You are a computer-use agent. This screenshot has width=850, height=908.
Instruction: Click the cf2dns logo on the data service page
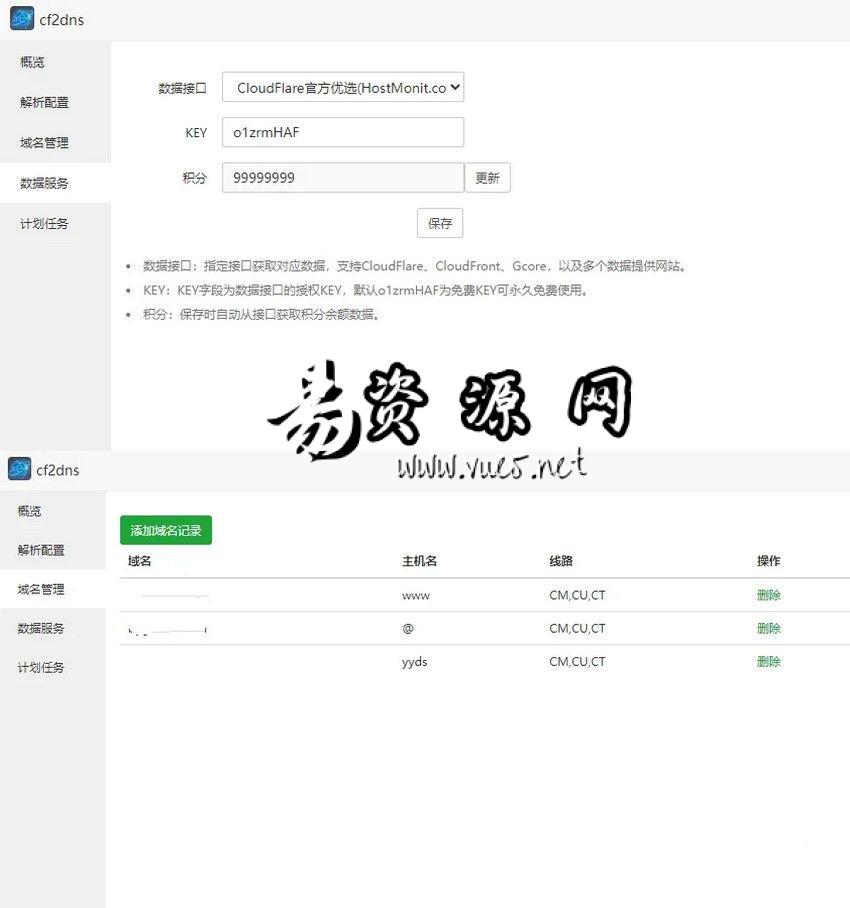click(x=22, y=19)
